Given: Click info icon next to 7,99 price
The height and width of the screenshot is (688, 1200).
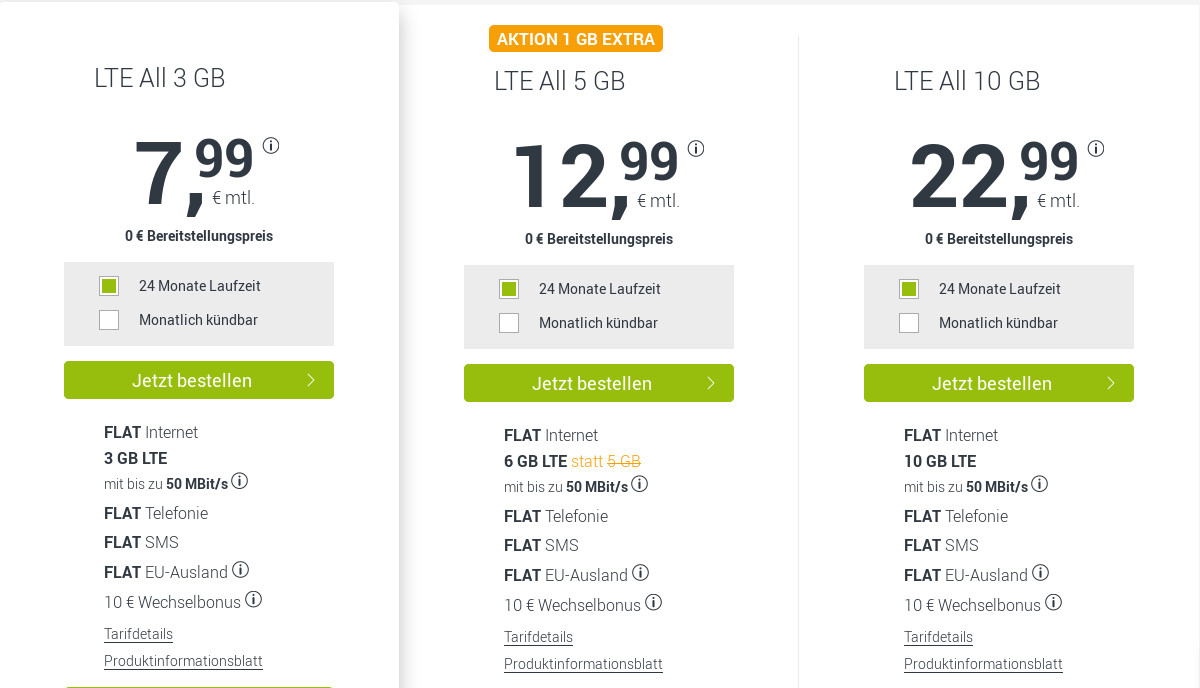Looking at the screenshot, I should [x=271, y=146].
